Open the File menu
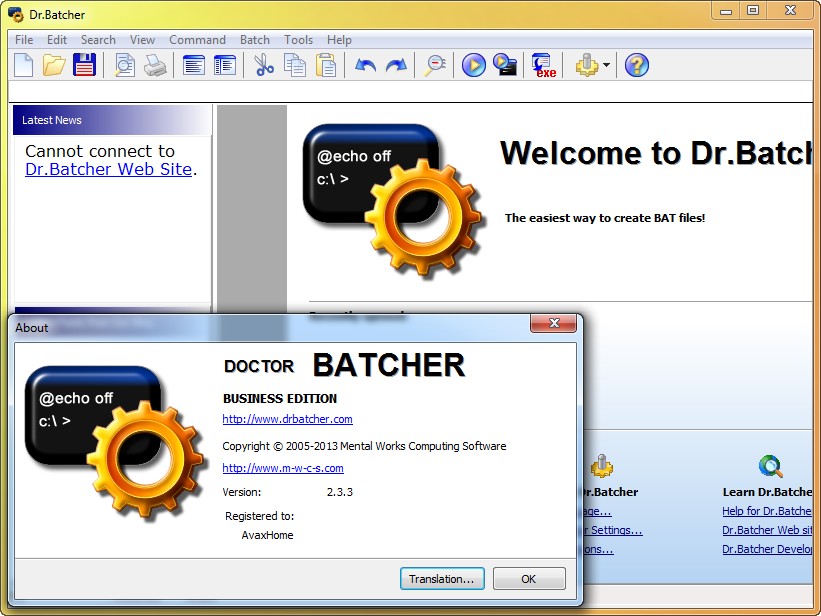821x616 pixels. 24,40
